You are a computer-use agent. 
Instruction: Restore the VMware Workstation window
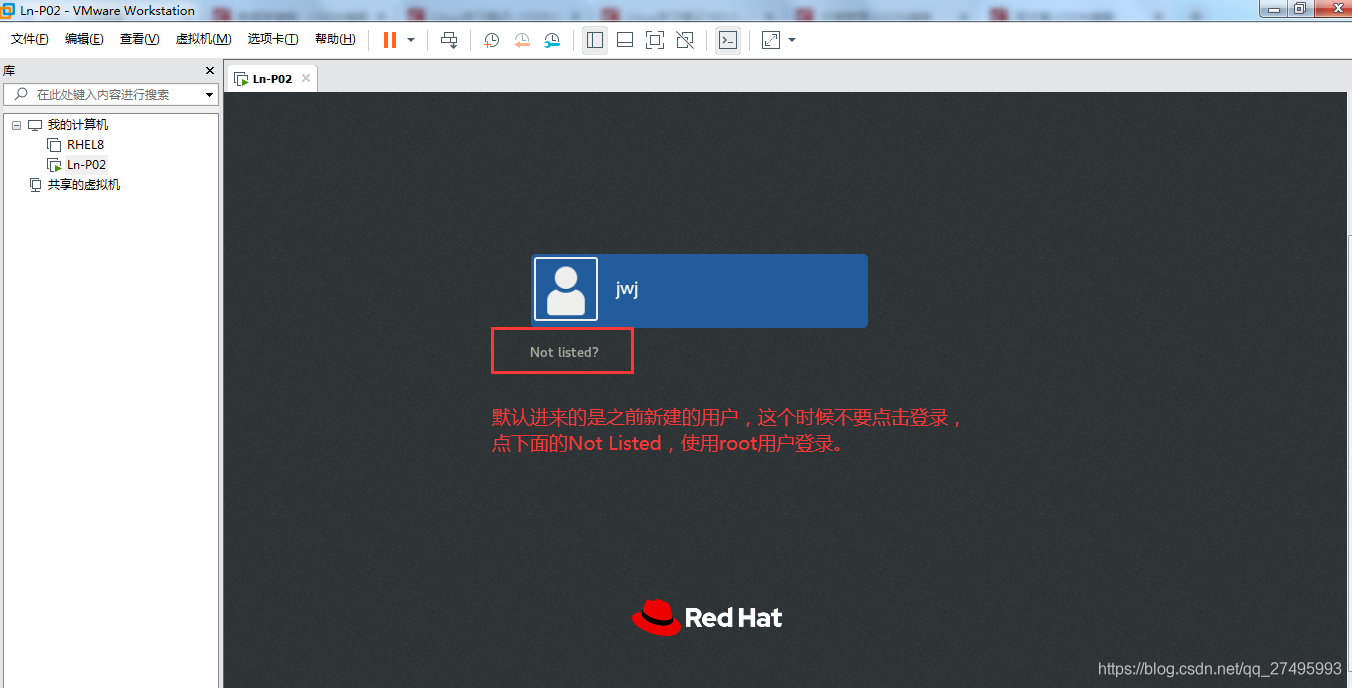1298,8
